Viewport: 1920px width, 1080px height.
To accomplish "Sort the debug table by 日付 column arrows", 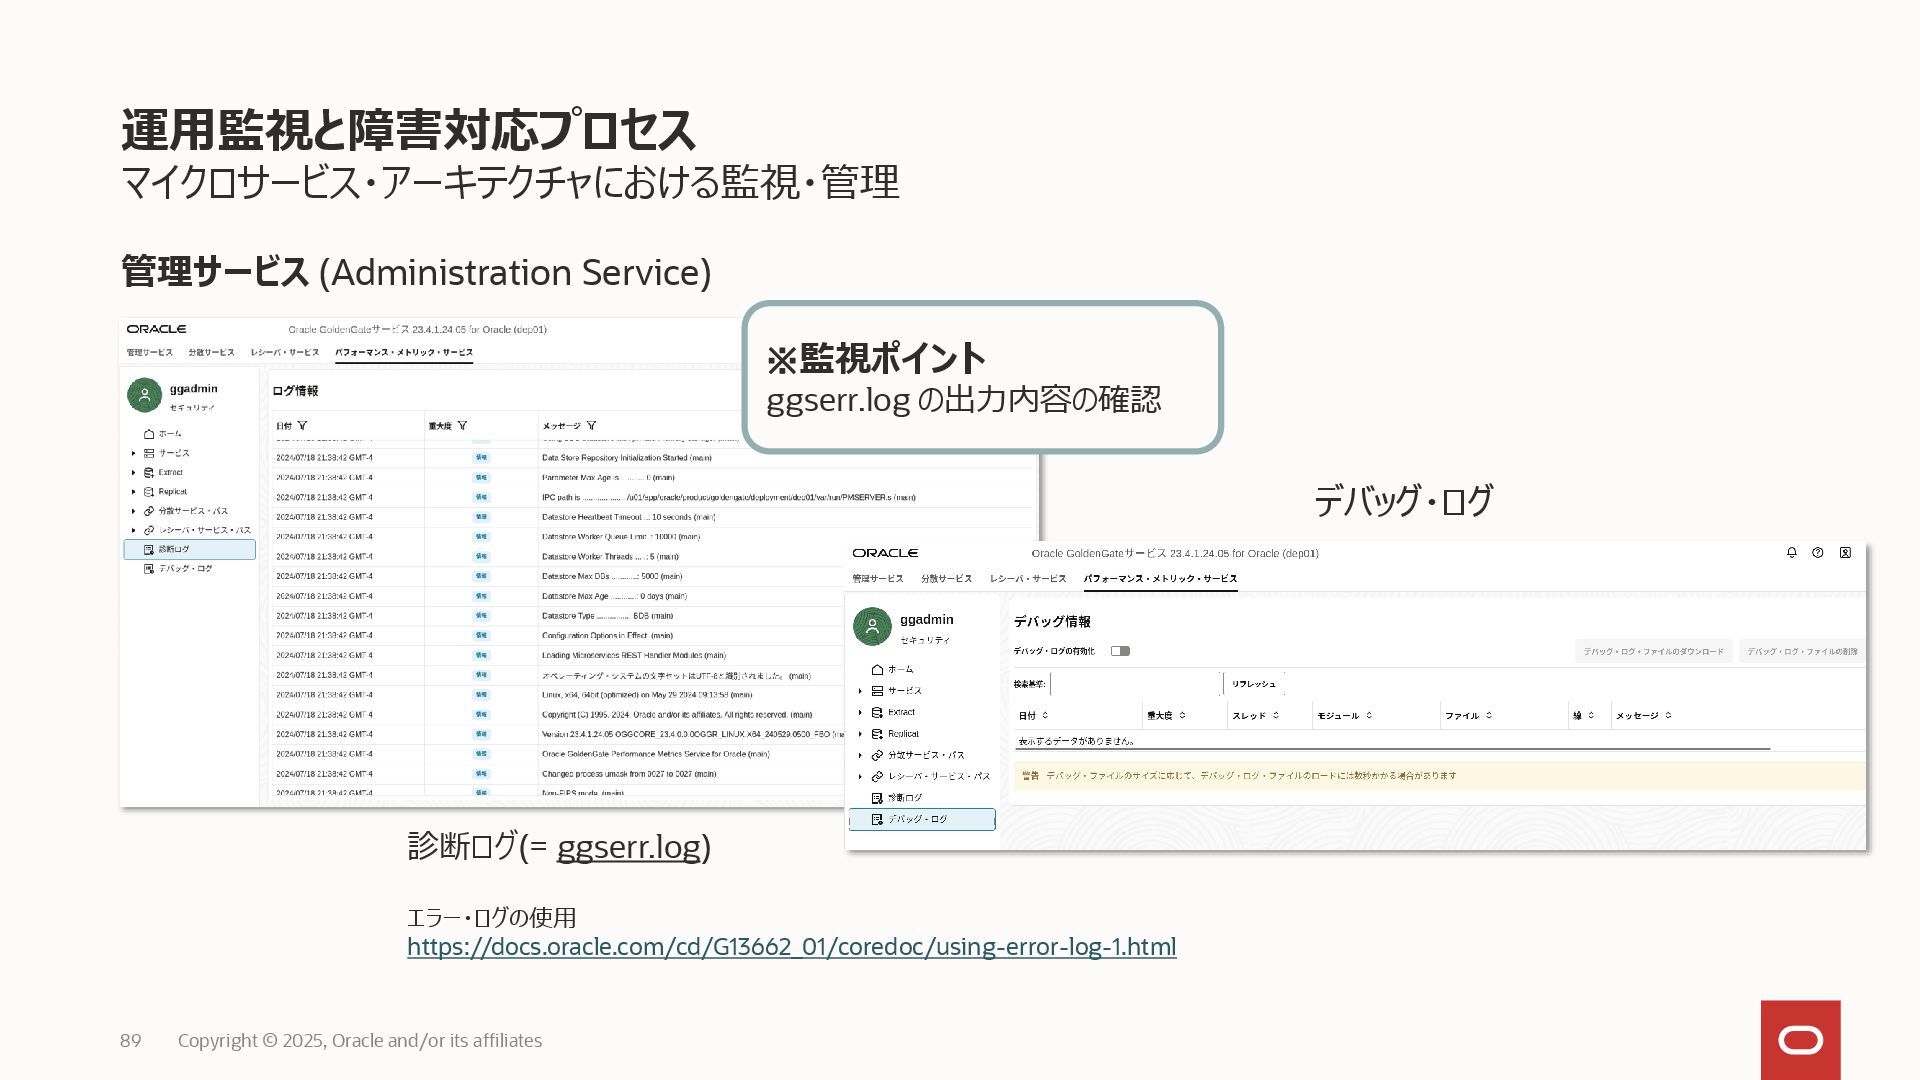I will (x=1045, y=716).
